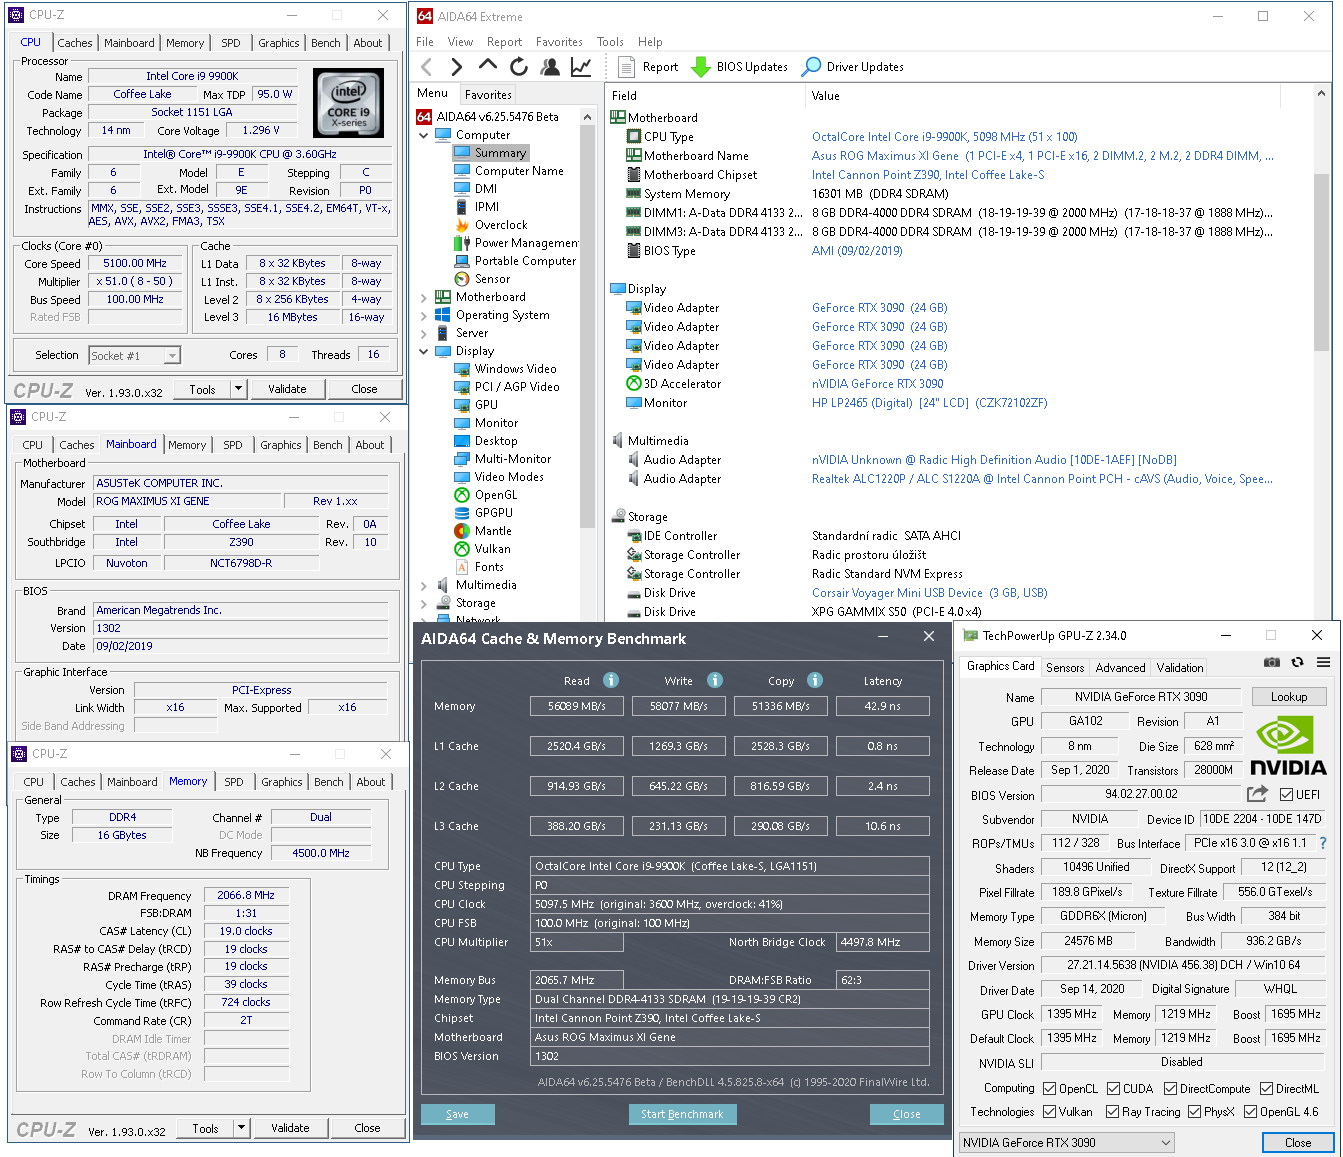Viewport: 1343px width, 1157px height.
Task: Collapse the Computer tree node
Action: (423, 135)
